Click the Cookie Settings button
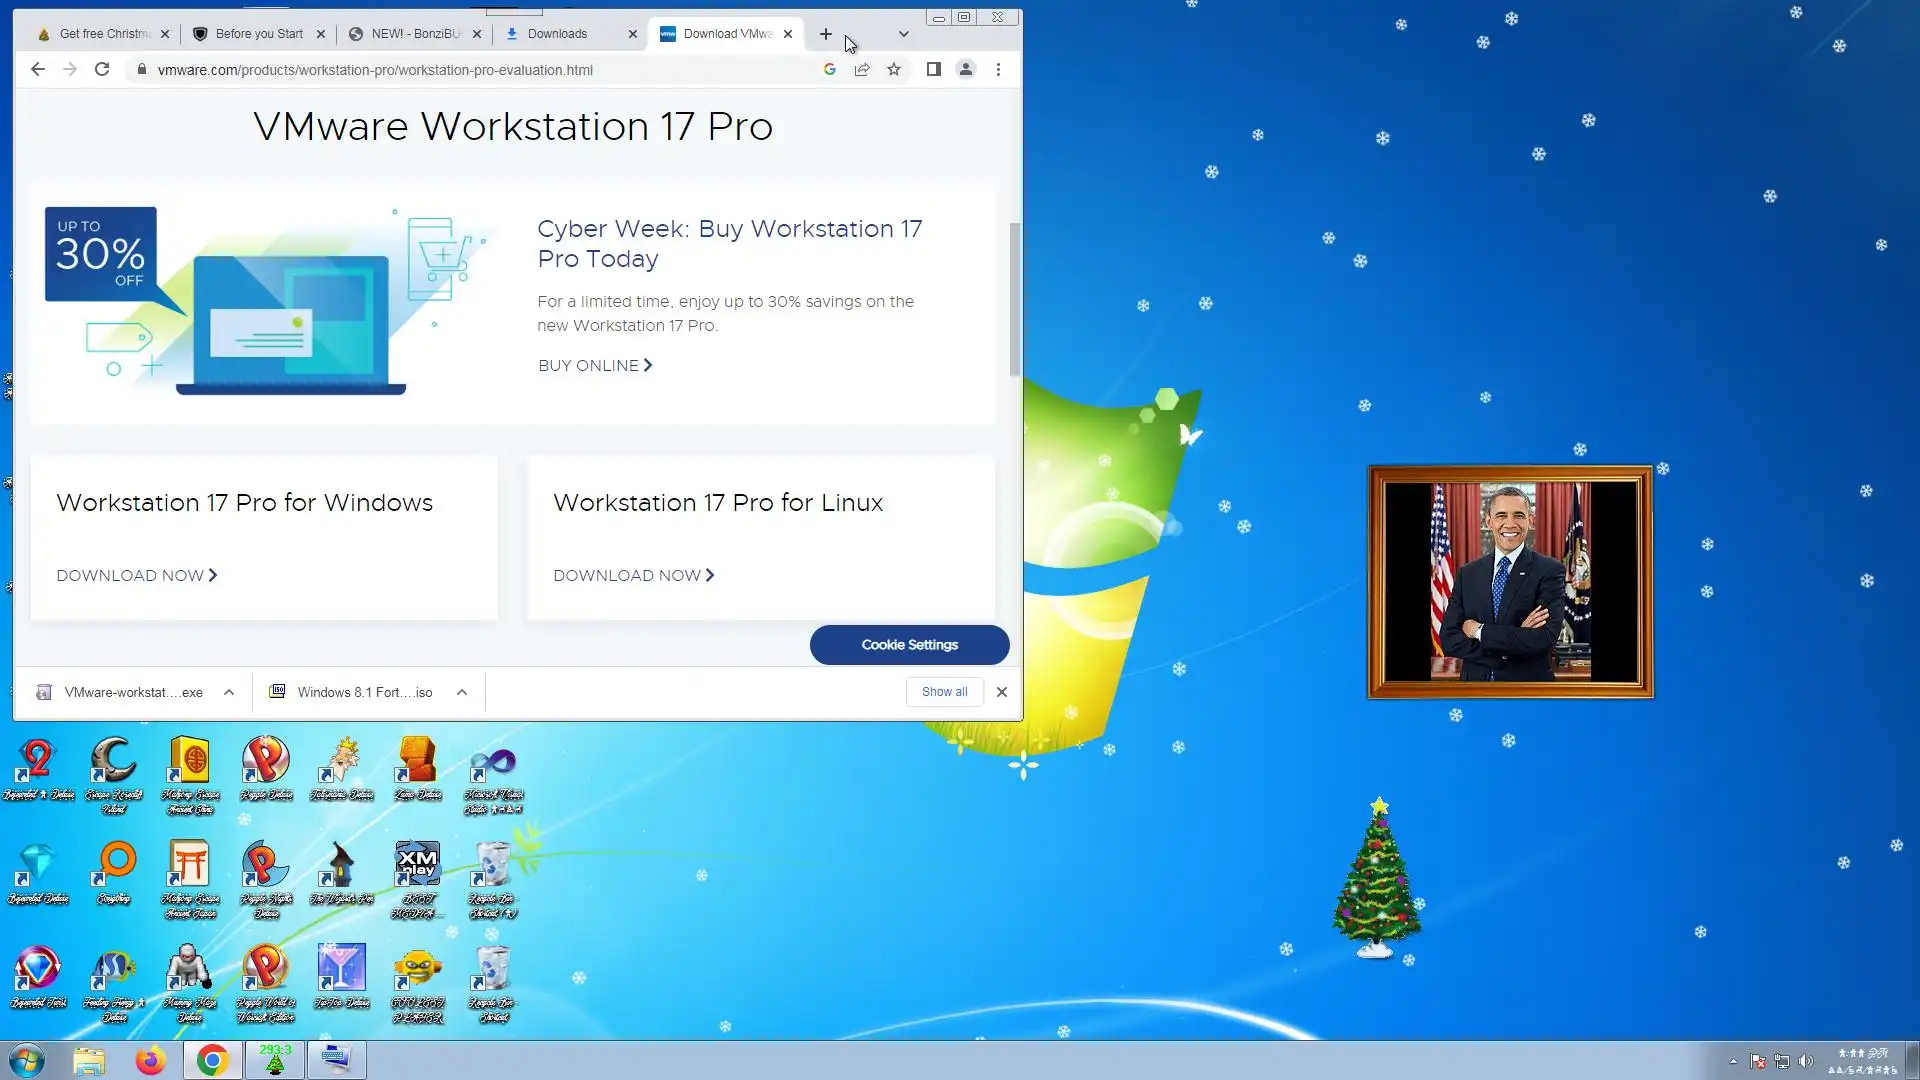The height and width of the screenshot is (1080, 1920). coord(909,645)
